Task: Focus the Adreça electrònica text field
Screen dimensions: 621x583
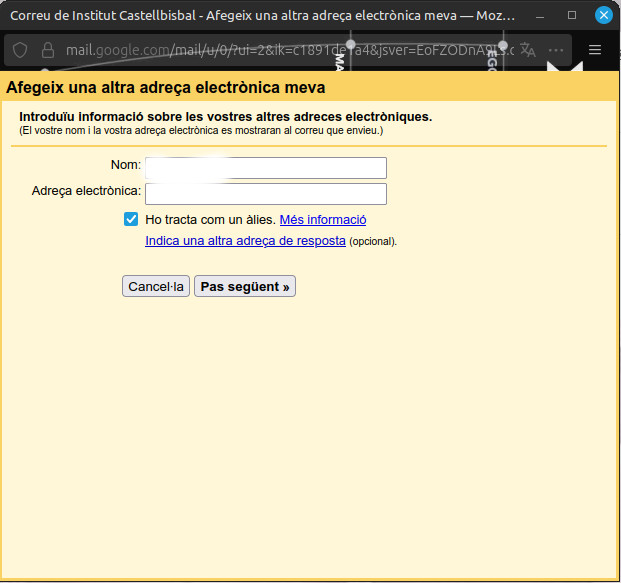Action: (x=265, y=194)
